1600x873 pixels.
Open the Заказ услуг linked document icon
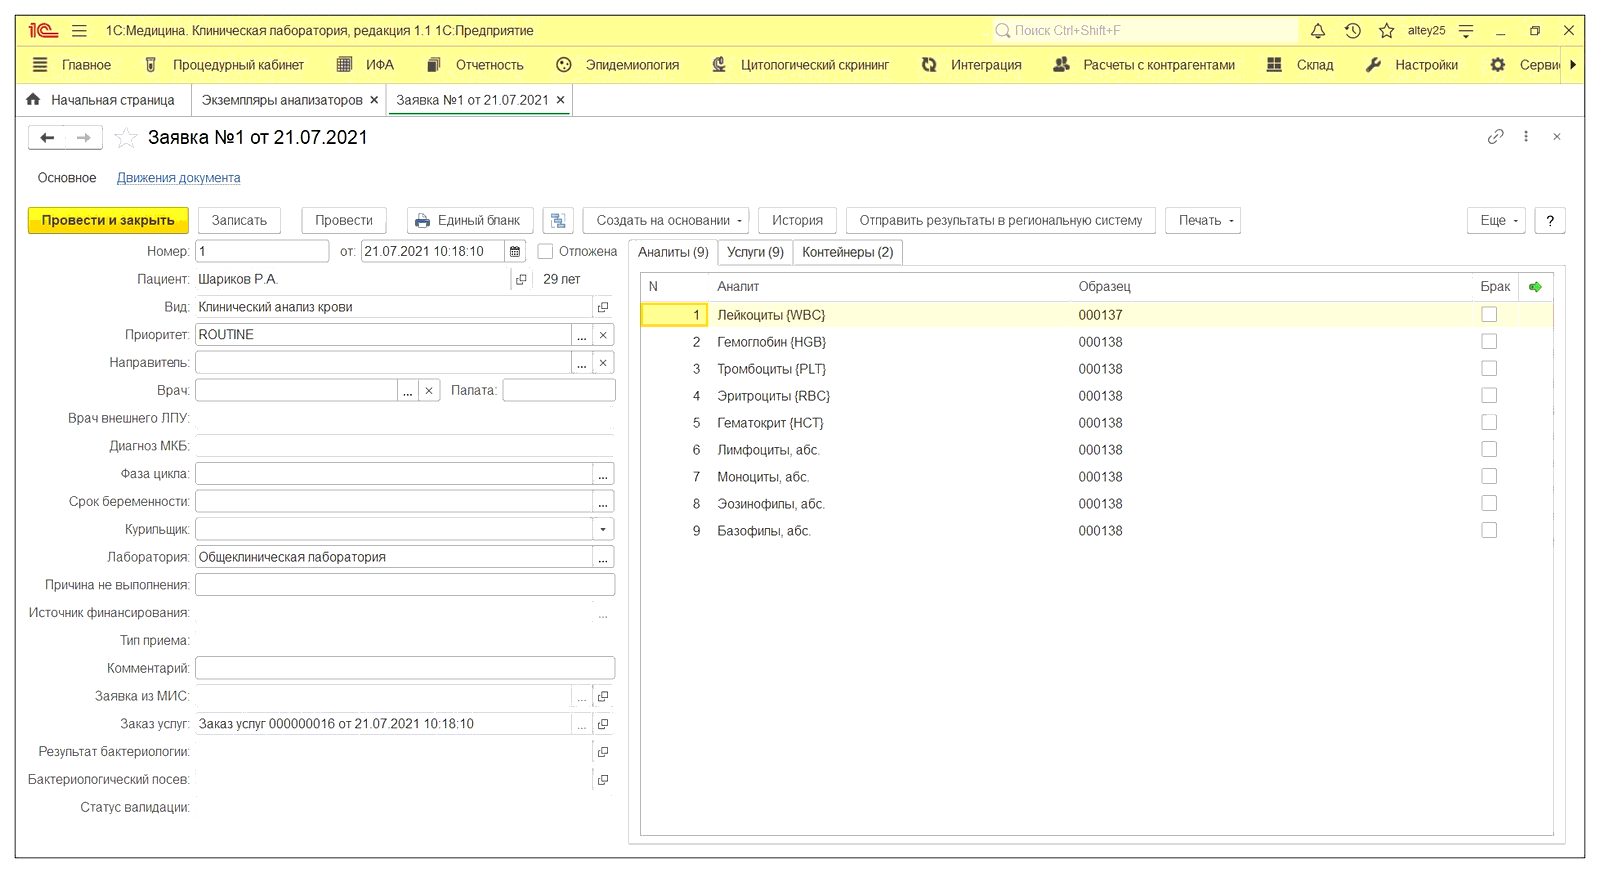pos(603,724)
